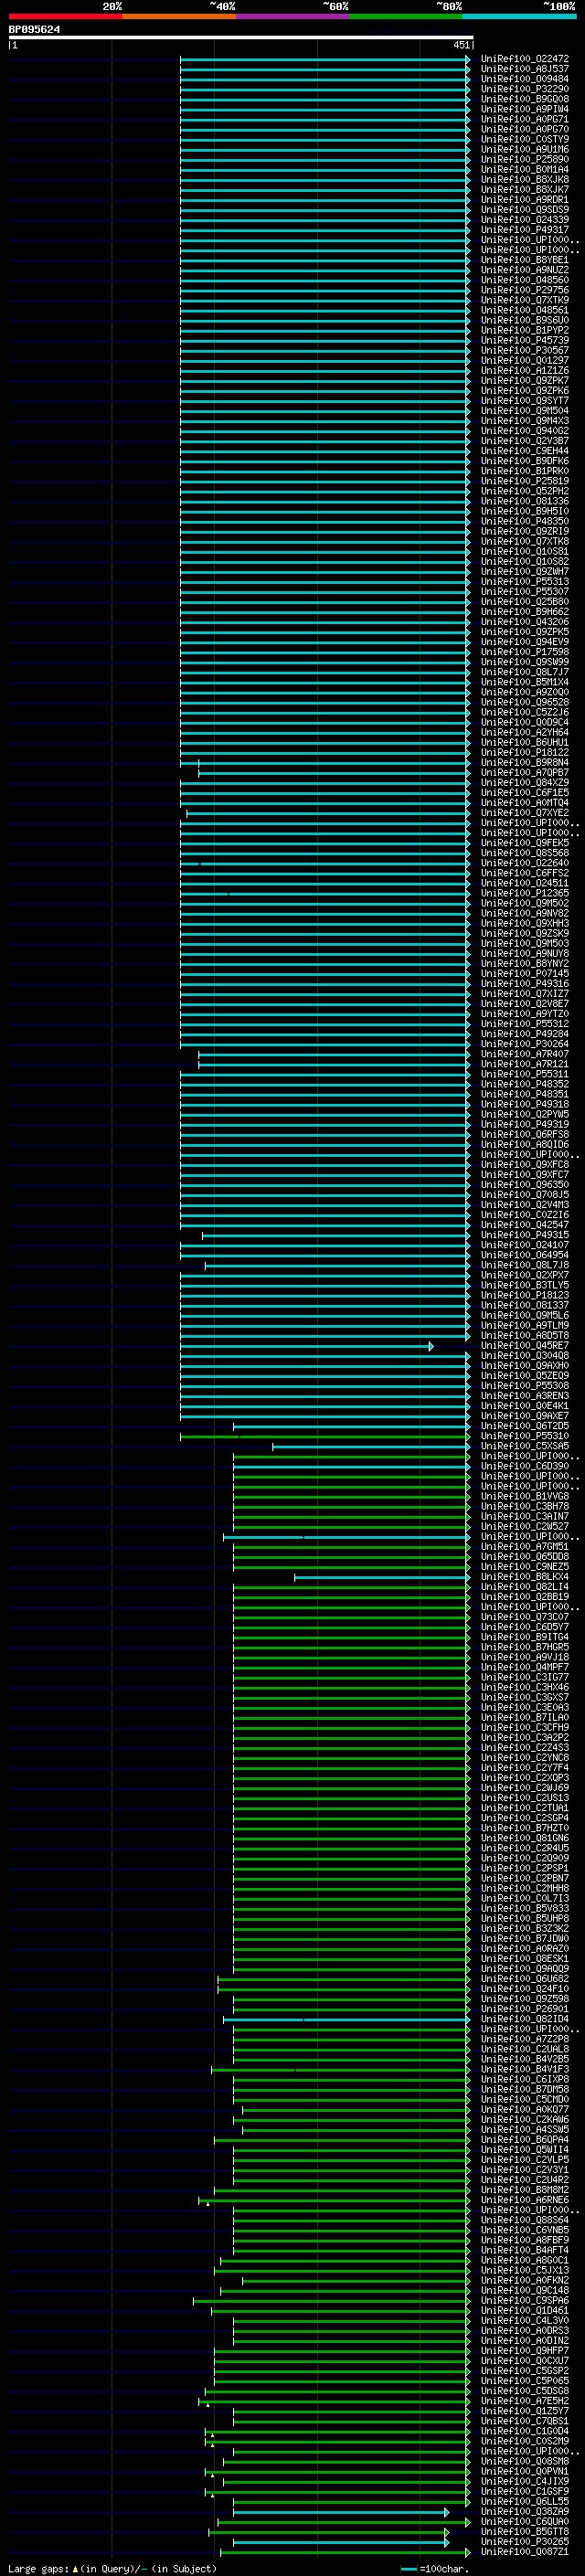The height and width of the screenshot is (2576, 585).
Task: Click the purple ~60% identity legend bar
Action: [293, 16]
